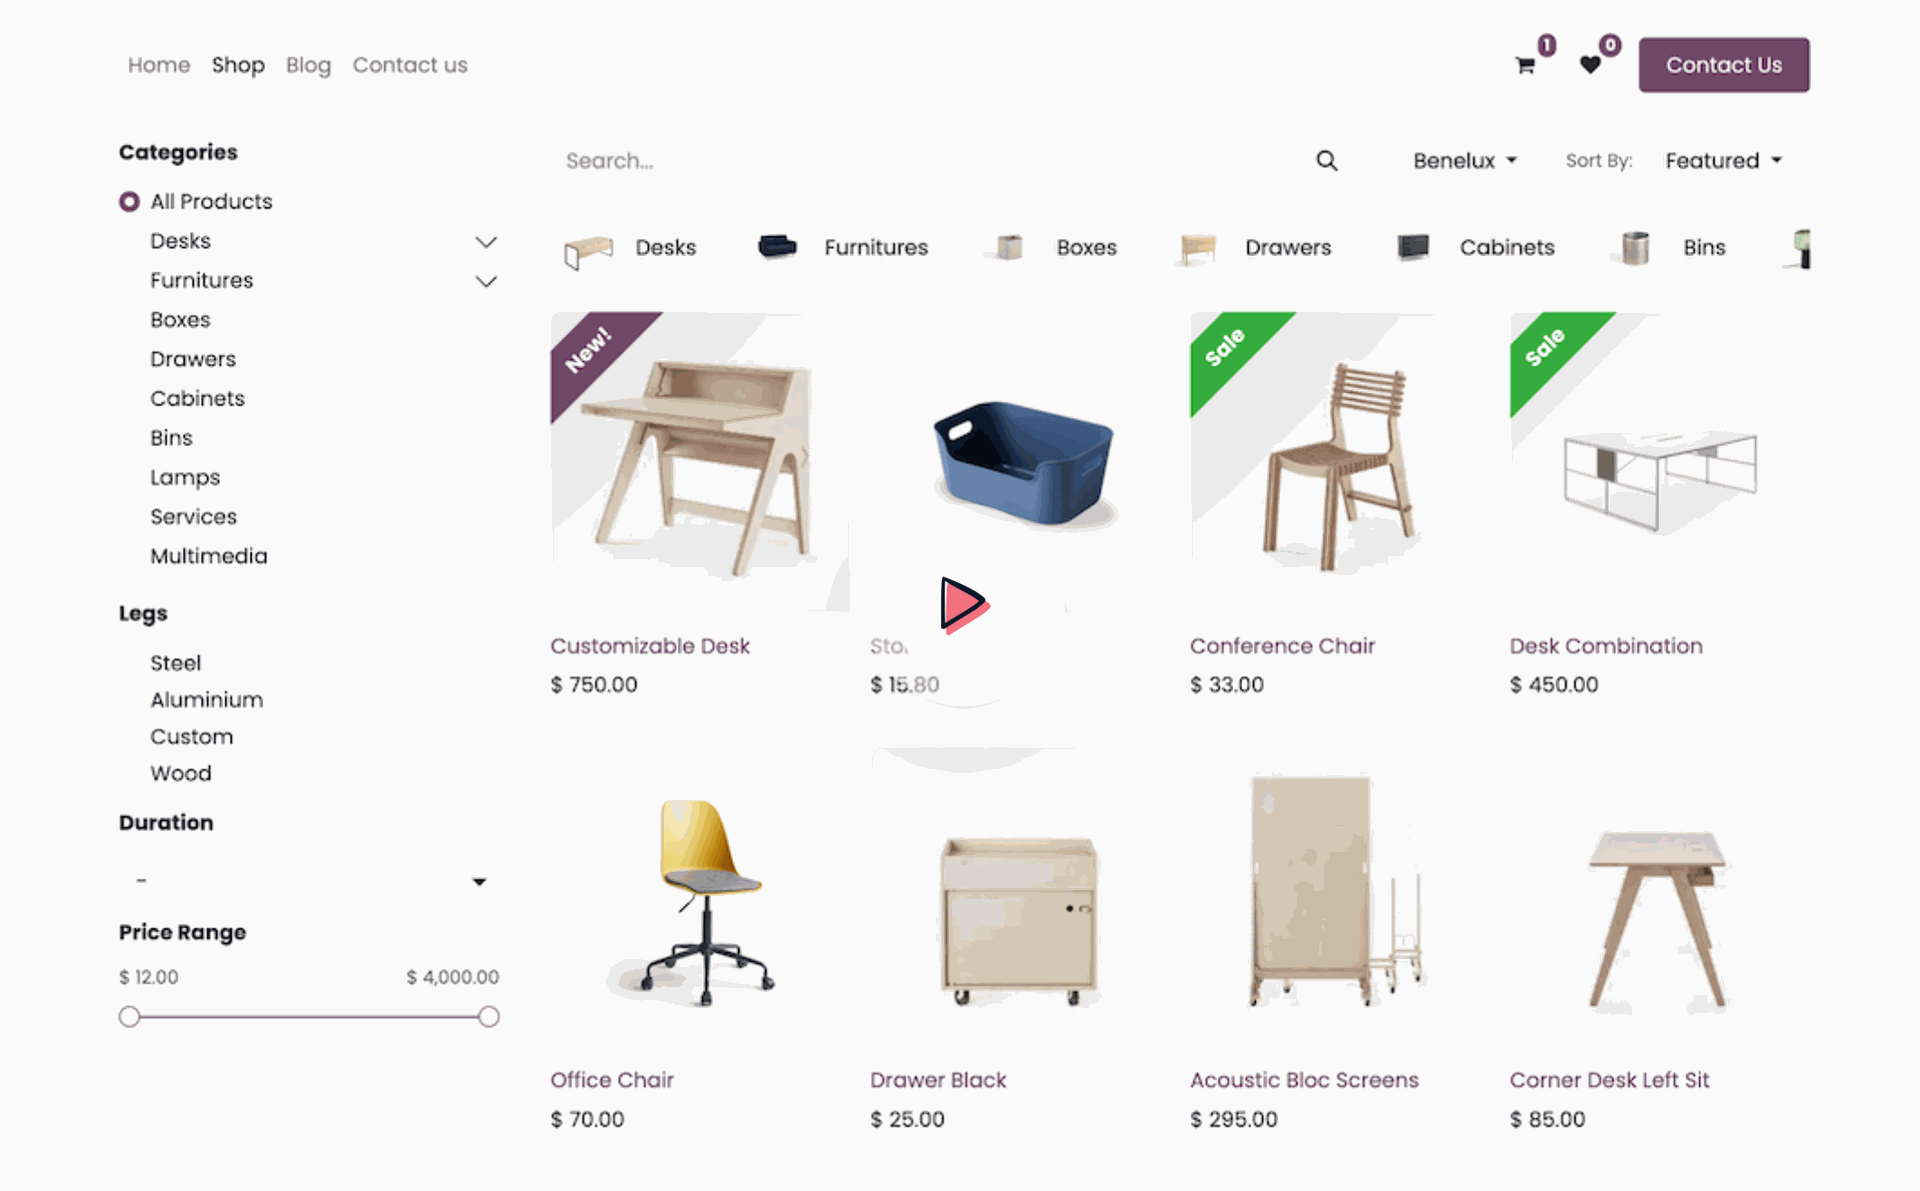Select the Bins category icon
The width and height of the screenshot is (1920, 1191).
1635,248
